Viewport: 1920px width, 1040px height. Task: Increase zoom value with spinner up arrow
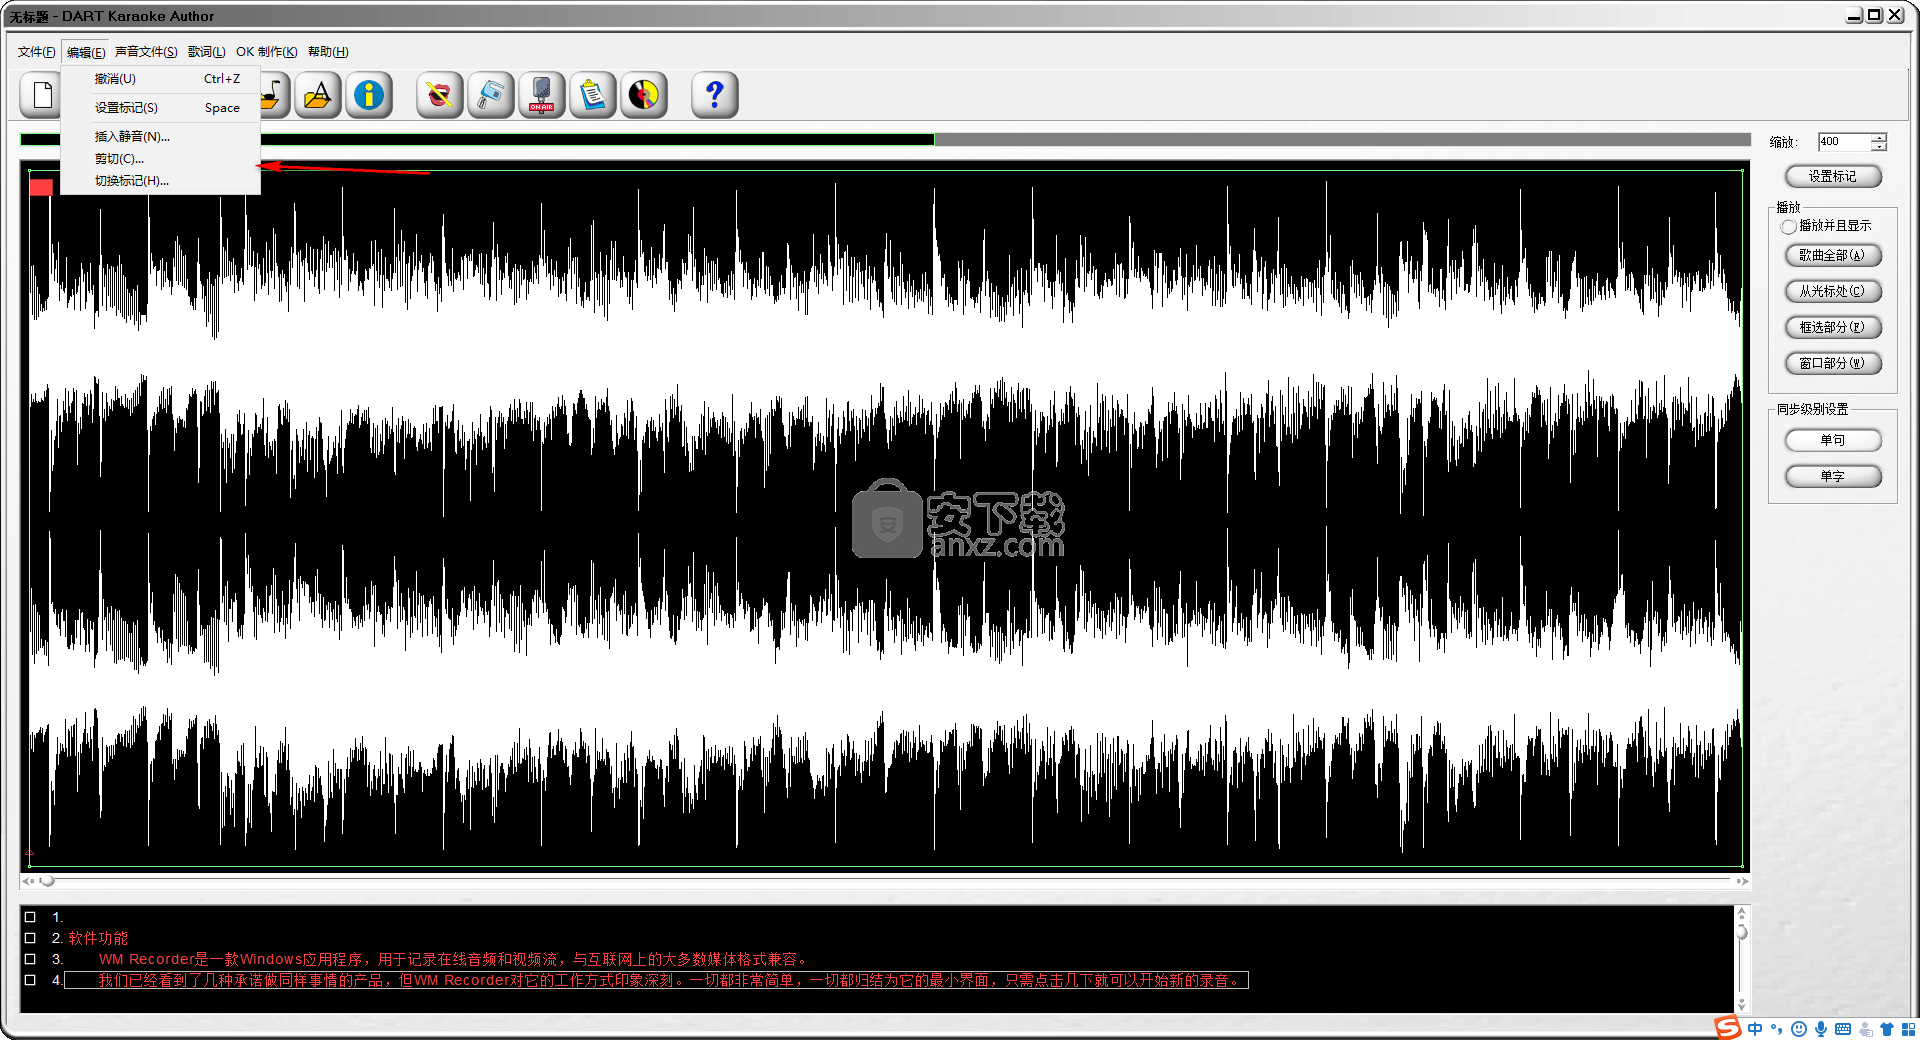(1879, 137)
